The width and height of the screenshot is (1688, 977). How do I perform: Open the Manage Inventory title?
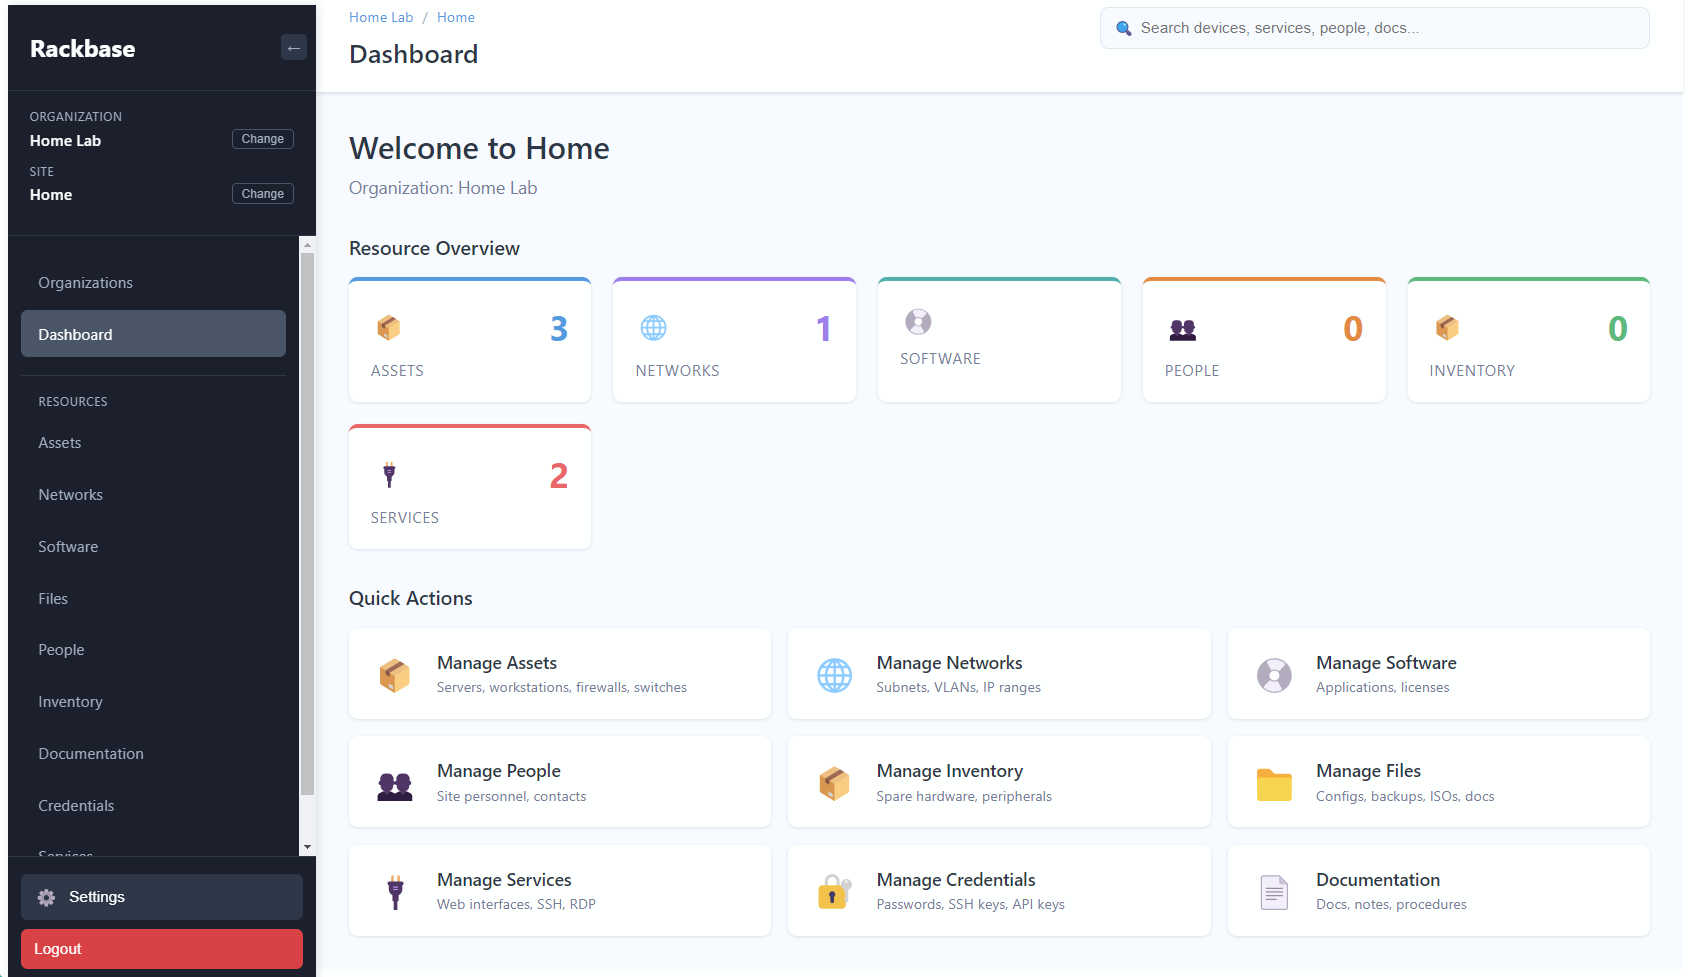950,771
